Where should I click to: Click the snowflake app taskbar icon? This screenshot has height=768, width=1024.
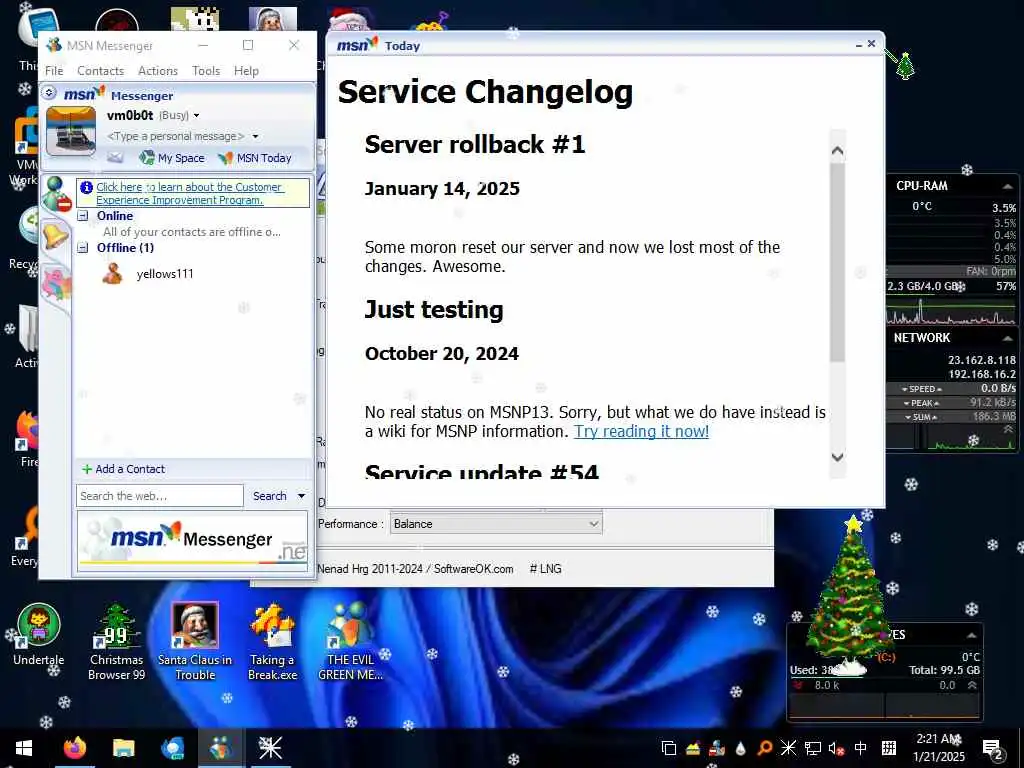[x=270, y=748]
